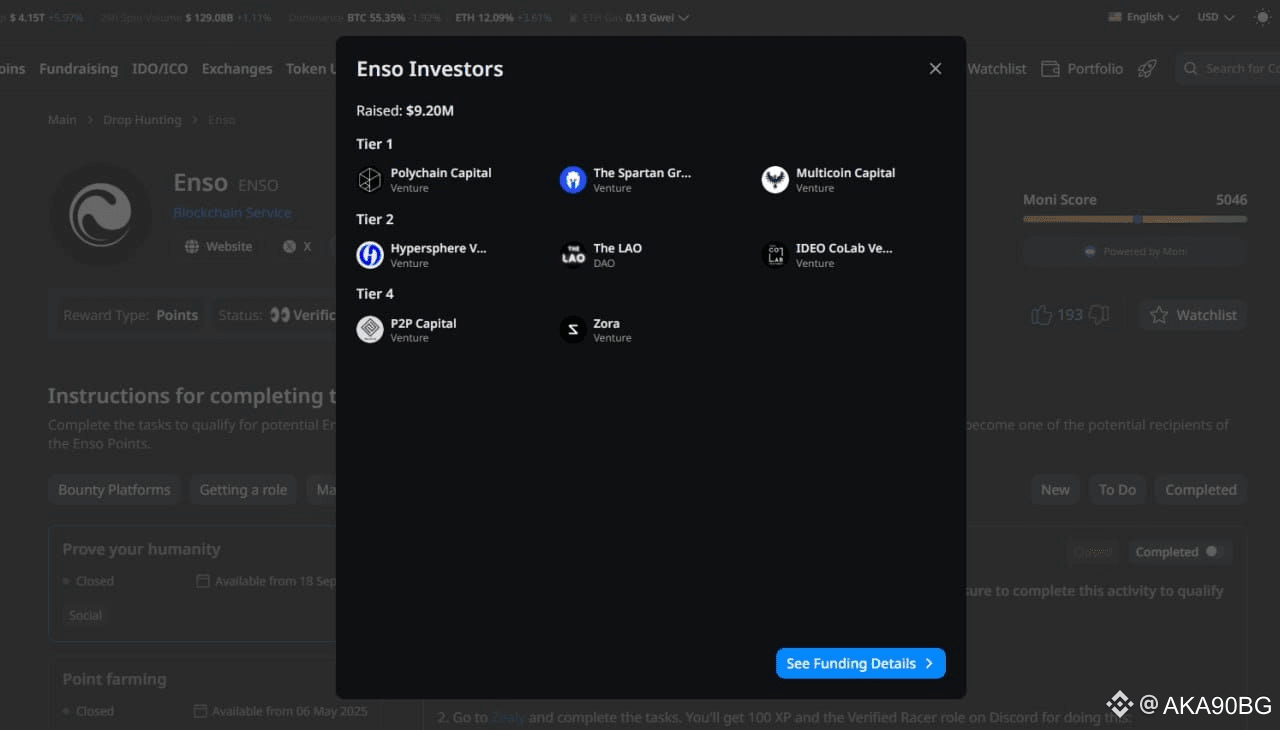Go to Drop Hunting in the breadcrumb
This screenshot has height=730, width=1280.
(142, 120)
